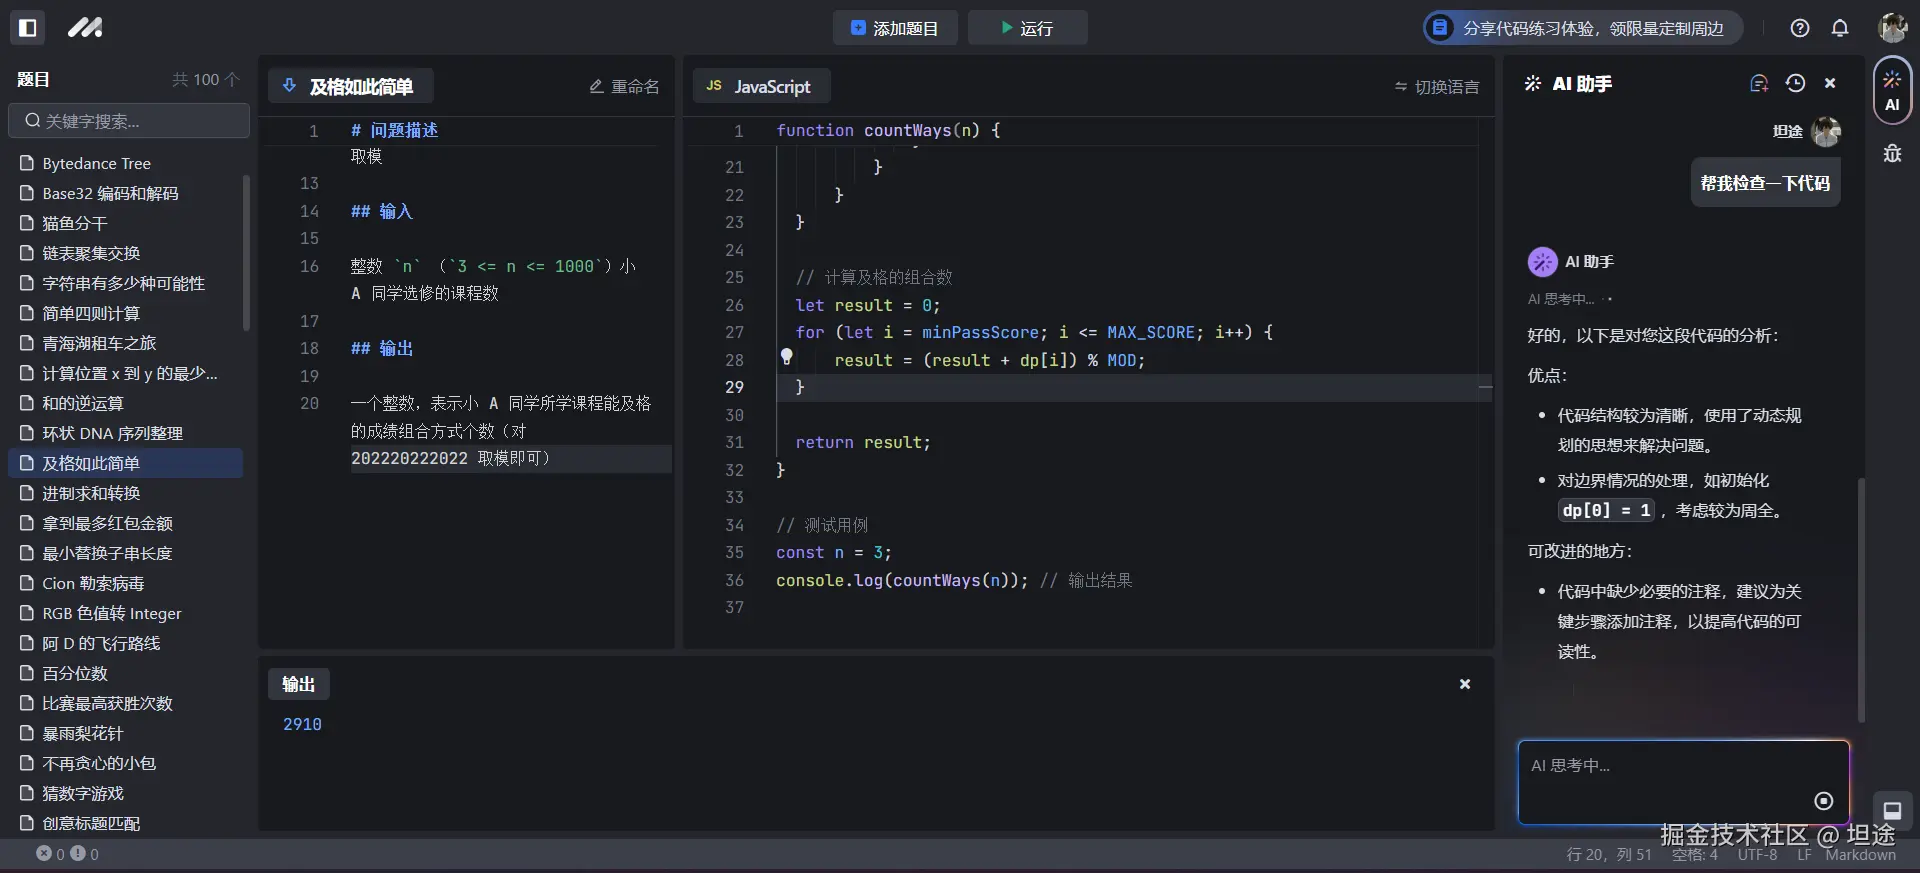Switch to the JavaScript editor tab
Image resolution: width=1920 pixels, height=873 pixels.
pyautogui.click(x=761, y=87)
